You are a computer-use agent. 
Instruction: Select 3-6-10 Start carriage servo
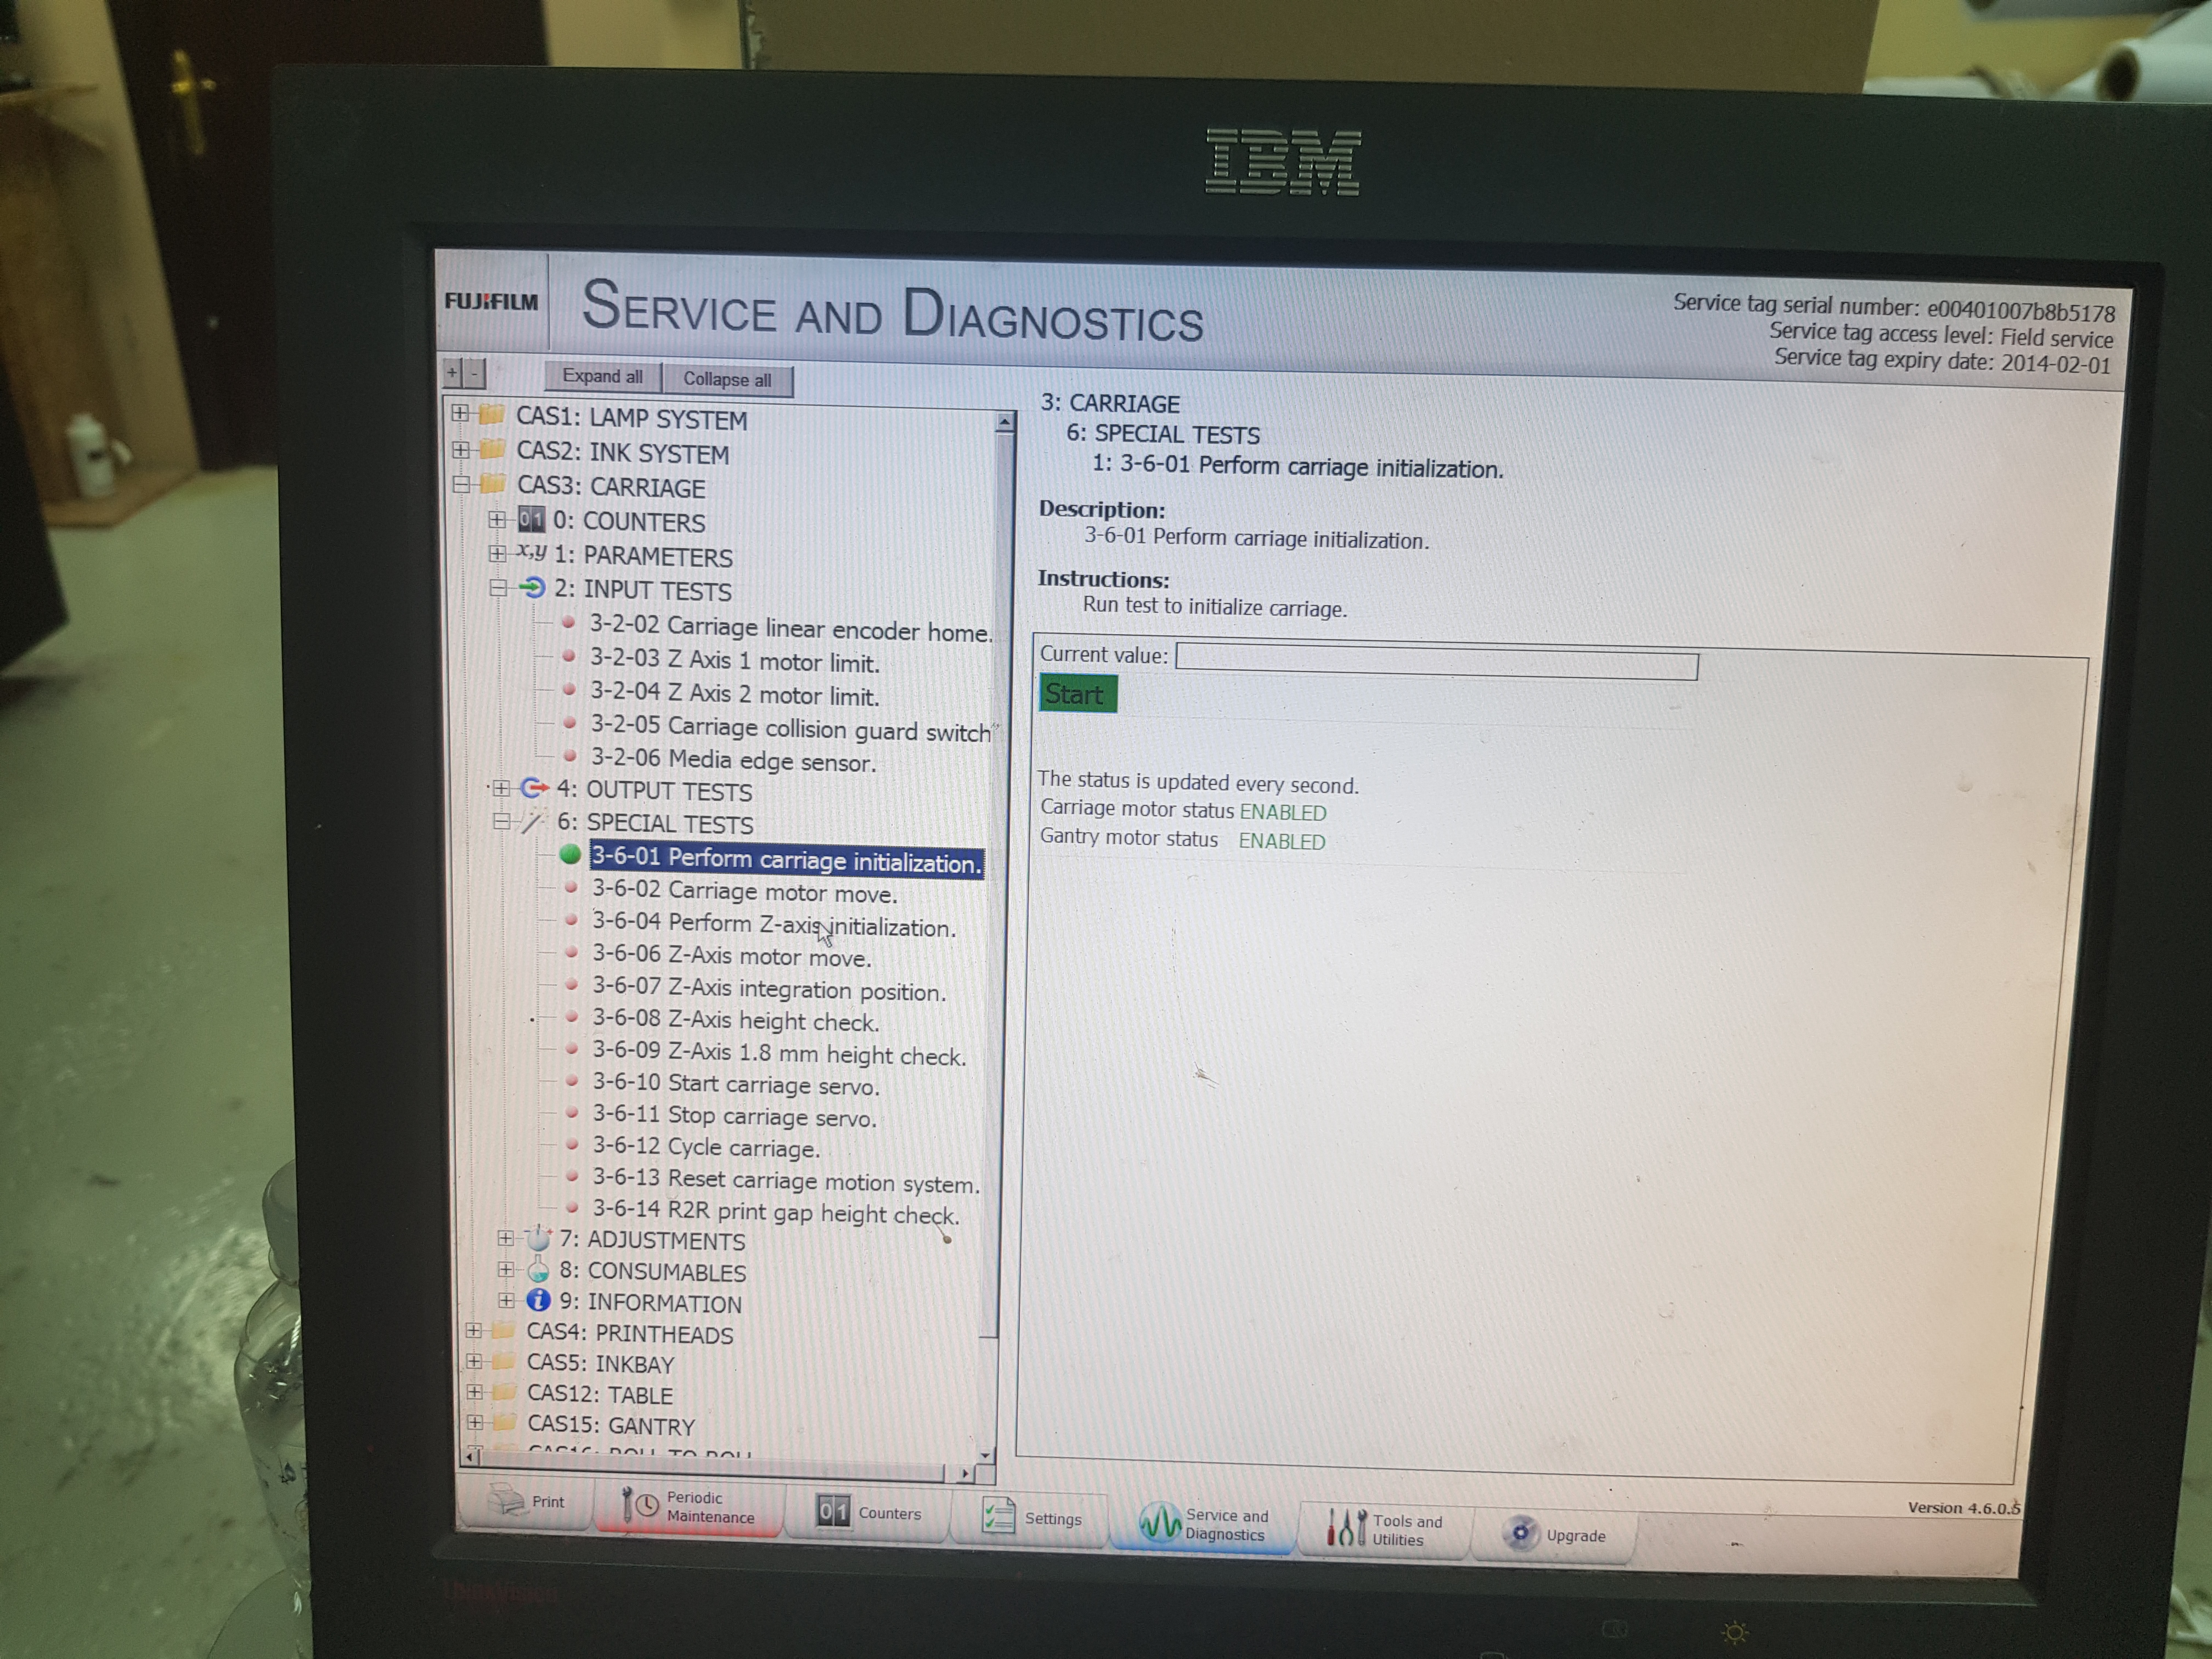pyautogui.click(x=735, y=1085)
